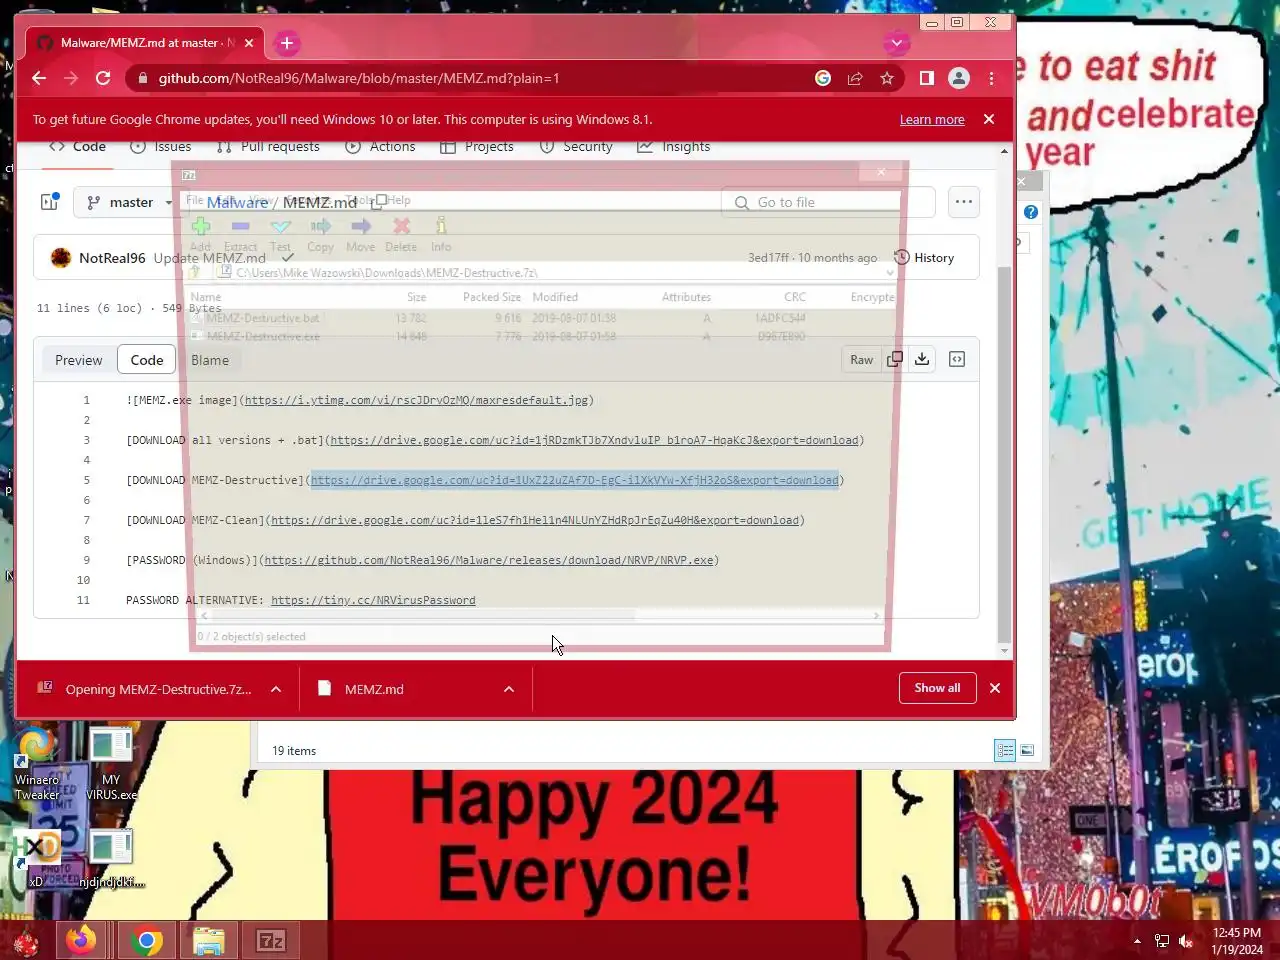1280x960 pixels.
Task: Open Chrome side panel icon
Action: [927, 78]
